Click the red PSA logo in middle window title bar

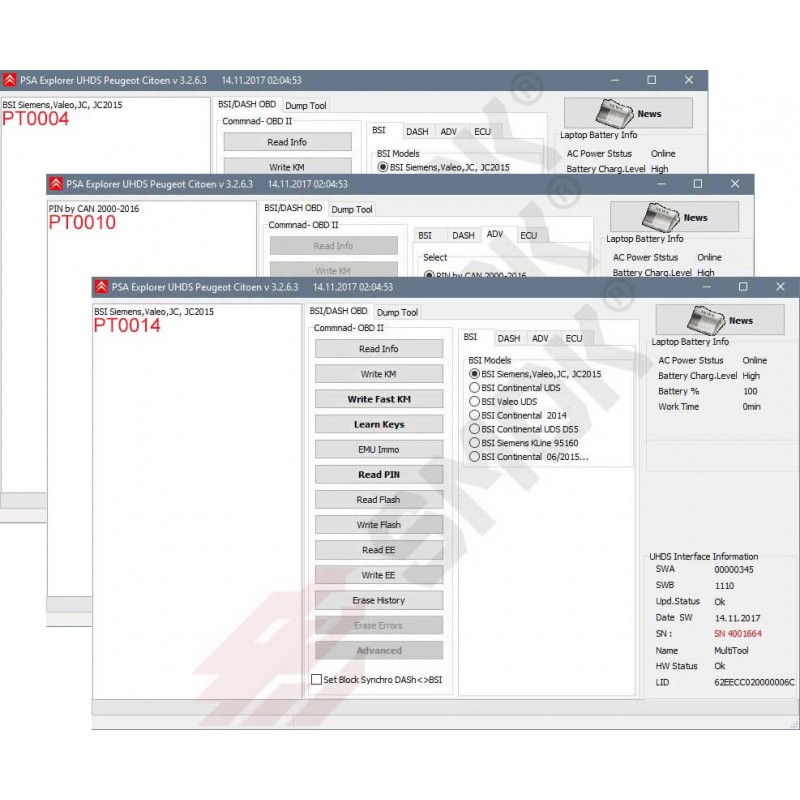click(x=56, y=184)
